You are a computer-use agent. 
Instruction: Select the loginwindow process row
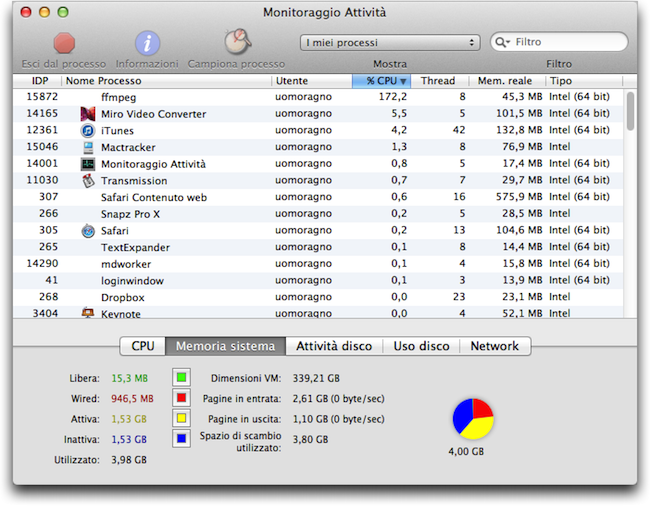pos(318,281)
